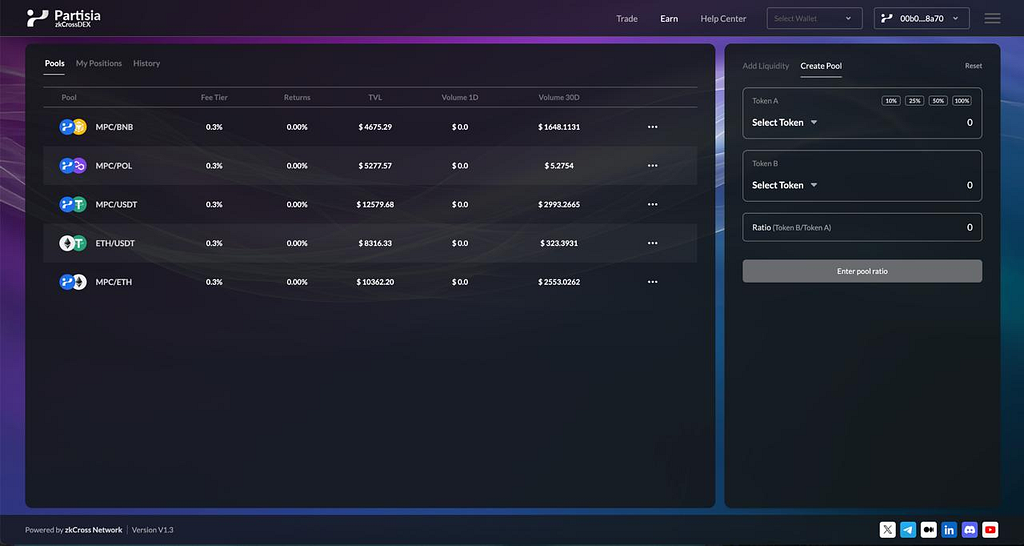Image resolution: width=1024 pixels, height=546 pixels.
Task: Click the MPC/POL pool token icons
Action: pos(73,166)
